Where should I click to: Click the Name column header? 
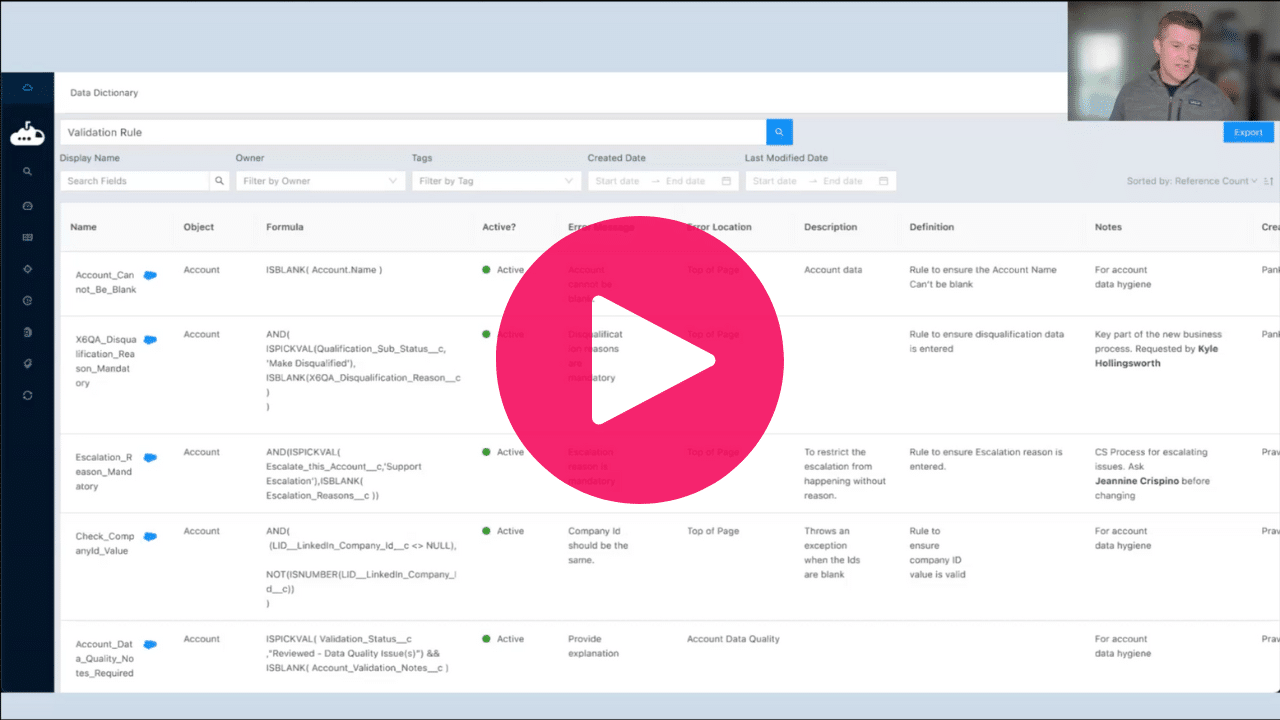point(83,227)
